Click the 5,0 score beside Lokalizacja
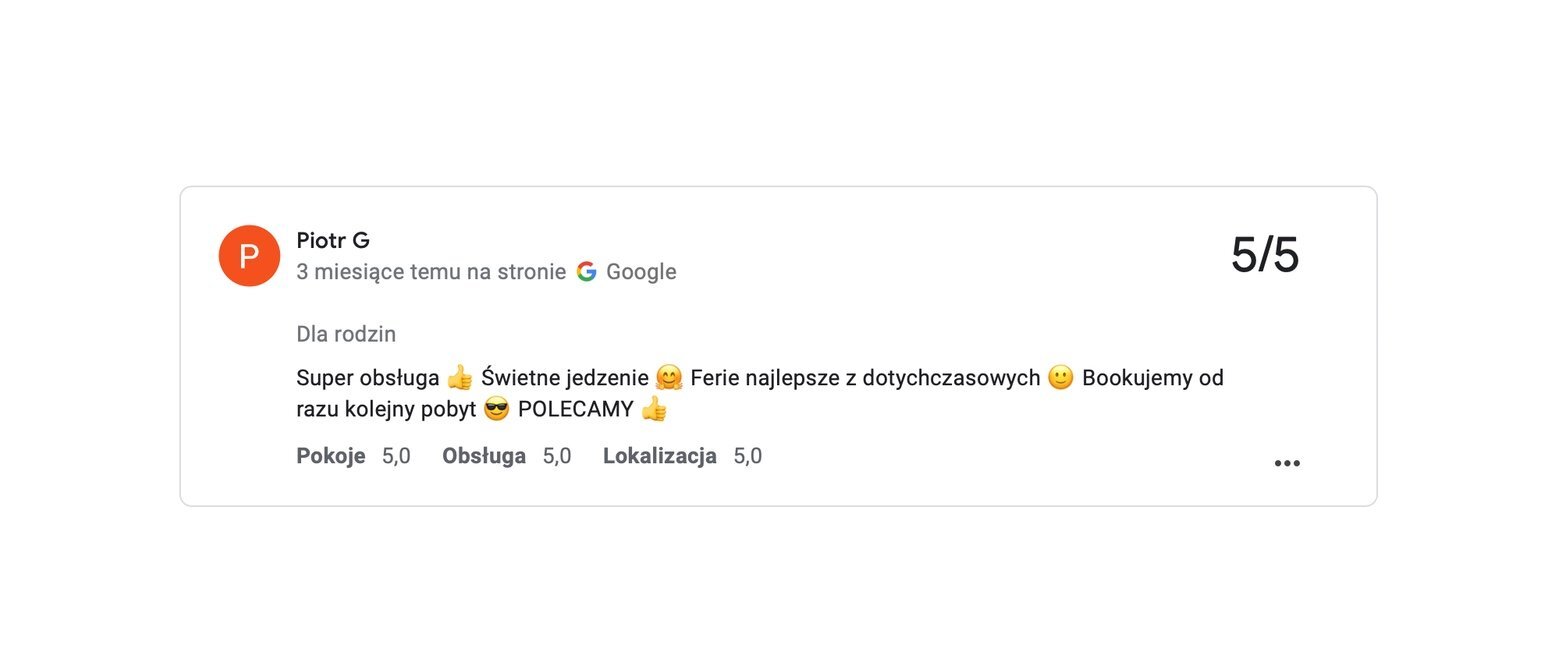1566x660 pixels. [x=748, y=457]
